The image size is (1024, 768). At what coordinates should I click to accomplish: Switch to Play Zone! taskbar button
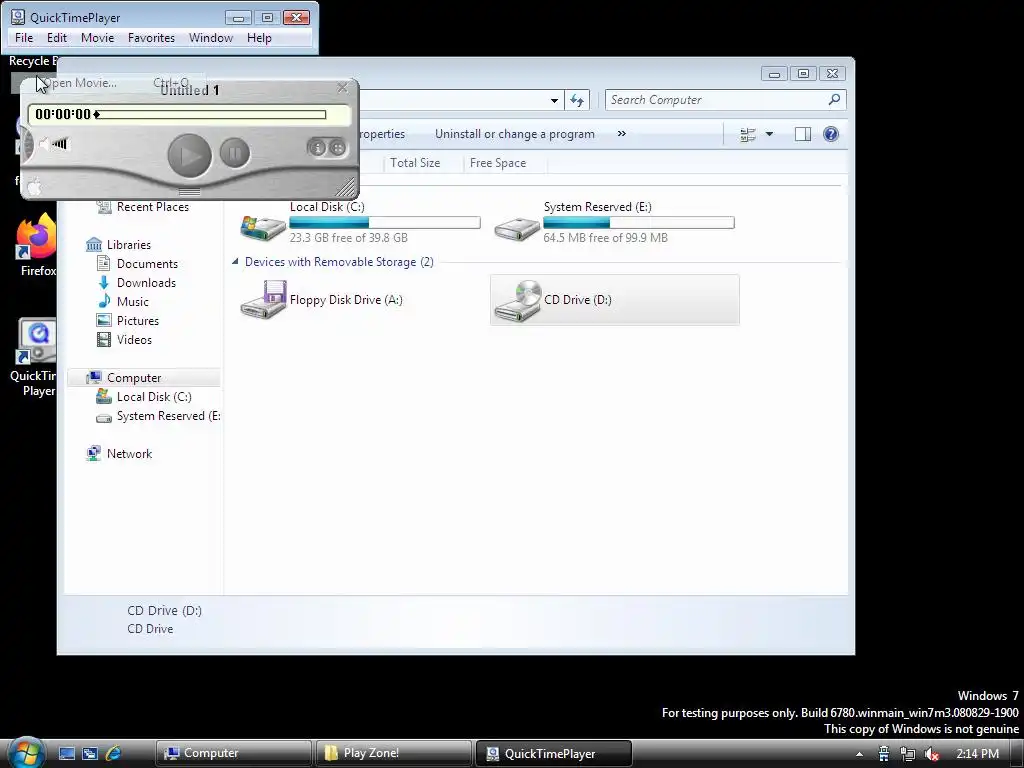click(393, 753)
